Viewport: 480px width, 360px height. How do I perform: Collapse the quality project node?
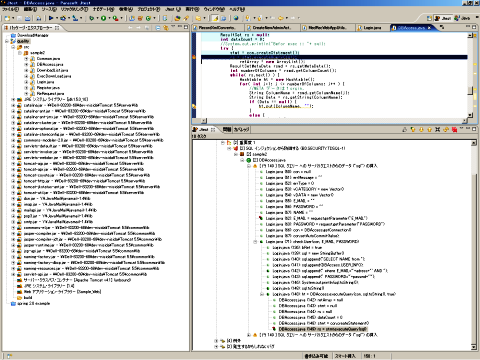click(7, 41)
